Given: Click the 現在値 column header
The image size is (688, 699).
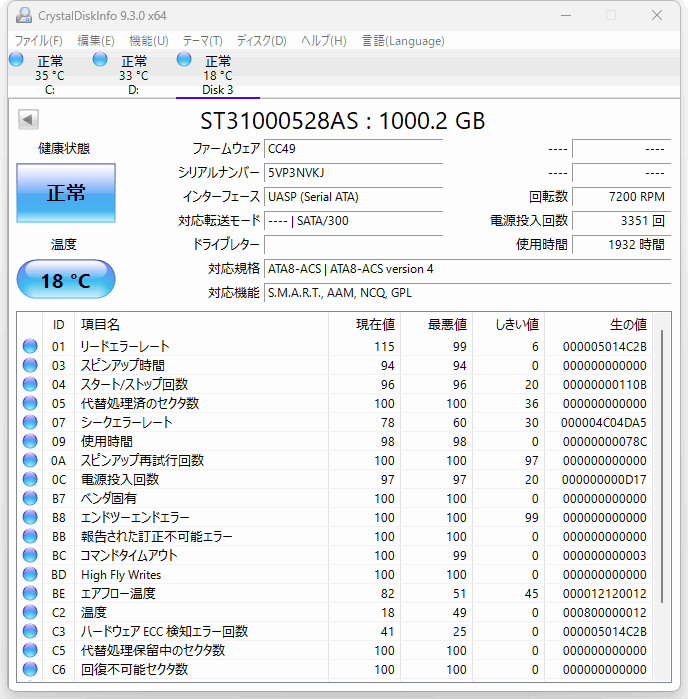Looking at the screenshot, I should point(364,325).
